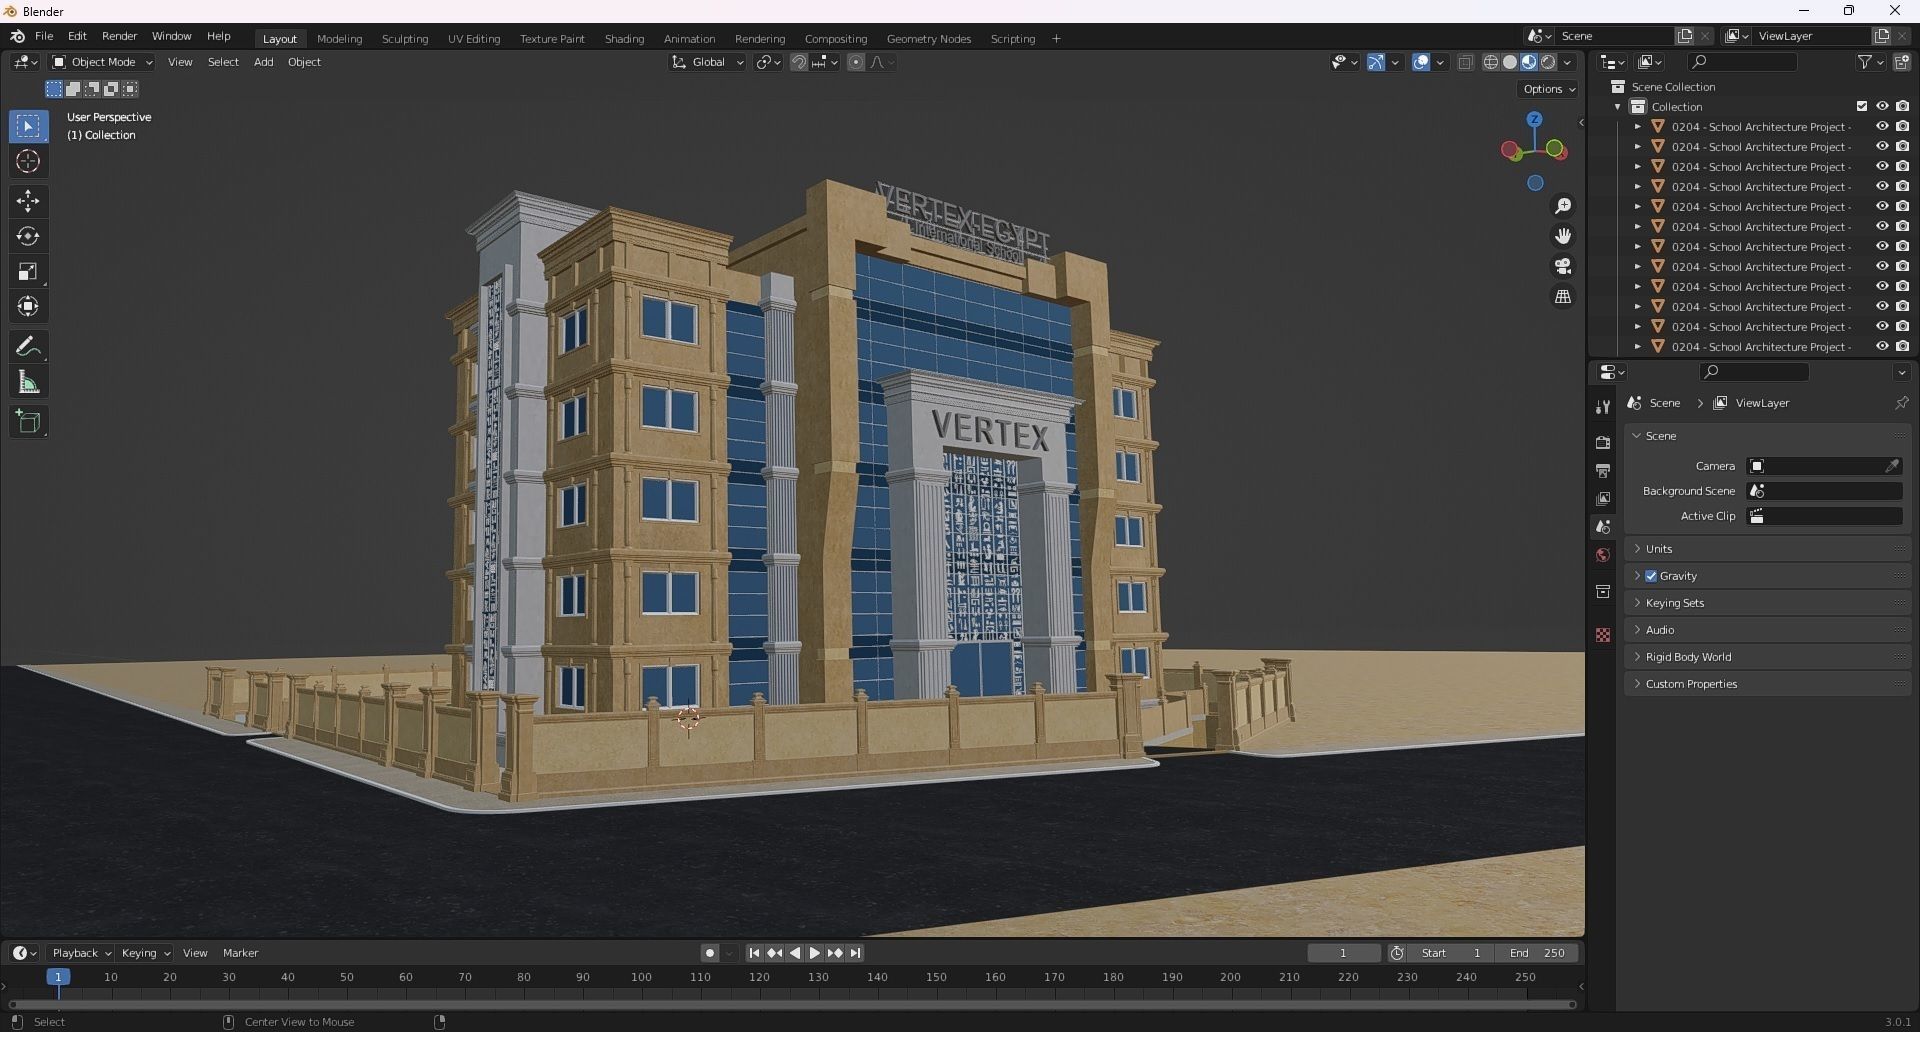Open the Playback dropdown in timeline
This screenshot has width=1920, height=1040.
(x=81, y=953)
